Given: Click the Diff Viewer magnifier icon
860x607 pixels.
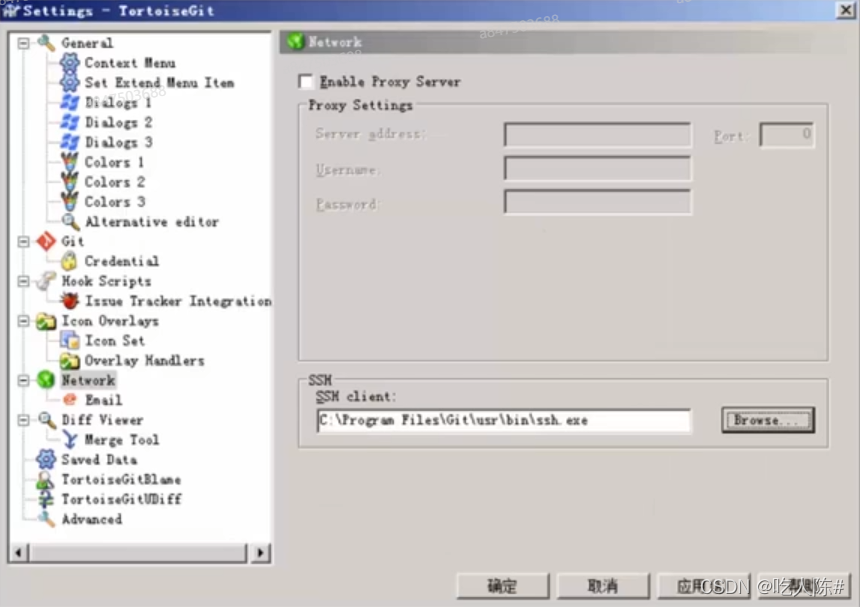Looking at the screenshot, I should point(46,420).
